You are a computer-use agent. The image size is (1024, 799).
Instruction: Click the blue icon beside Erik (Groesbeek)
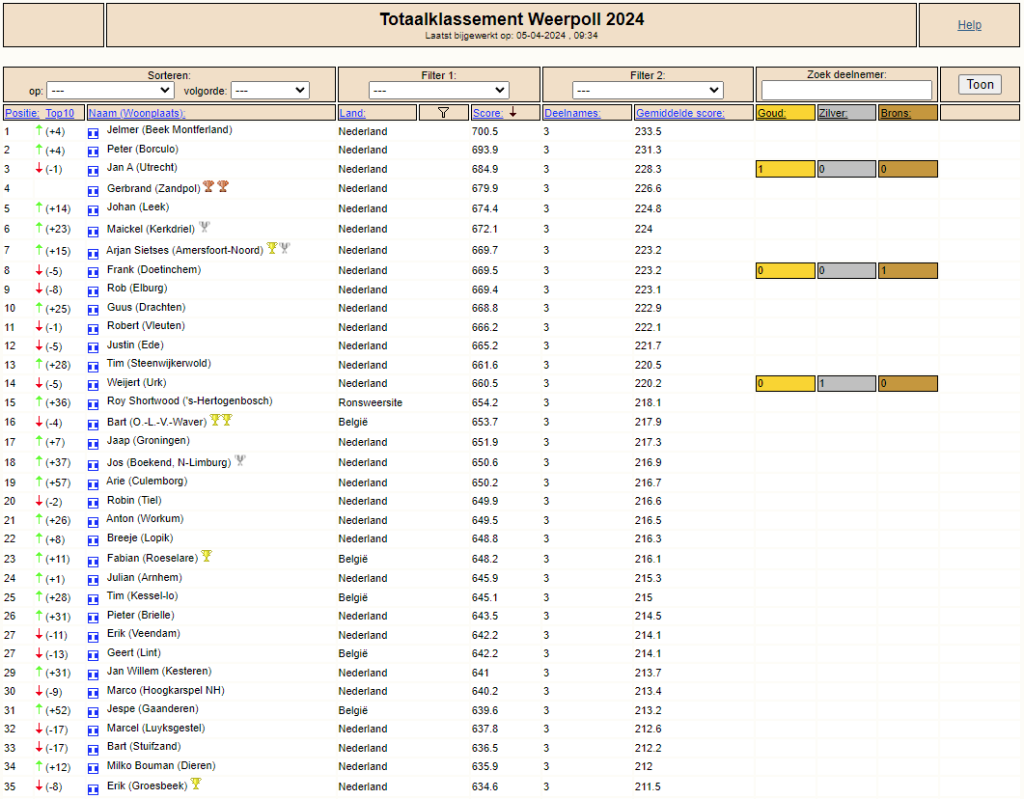coord(93,789)
